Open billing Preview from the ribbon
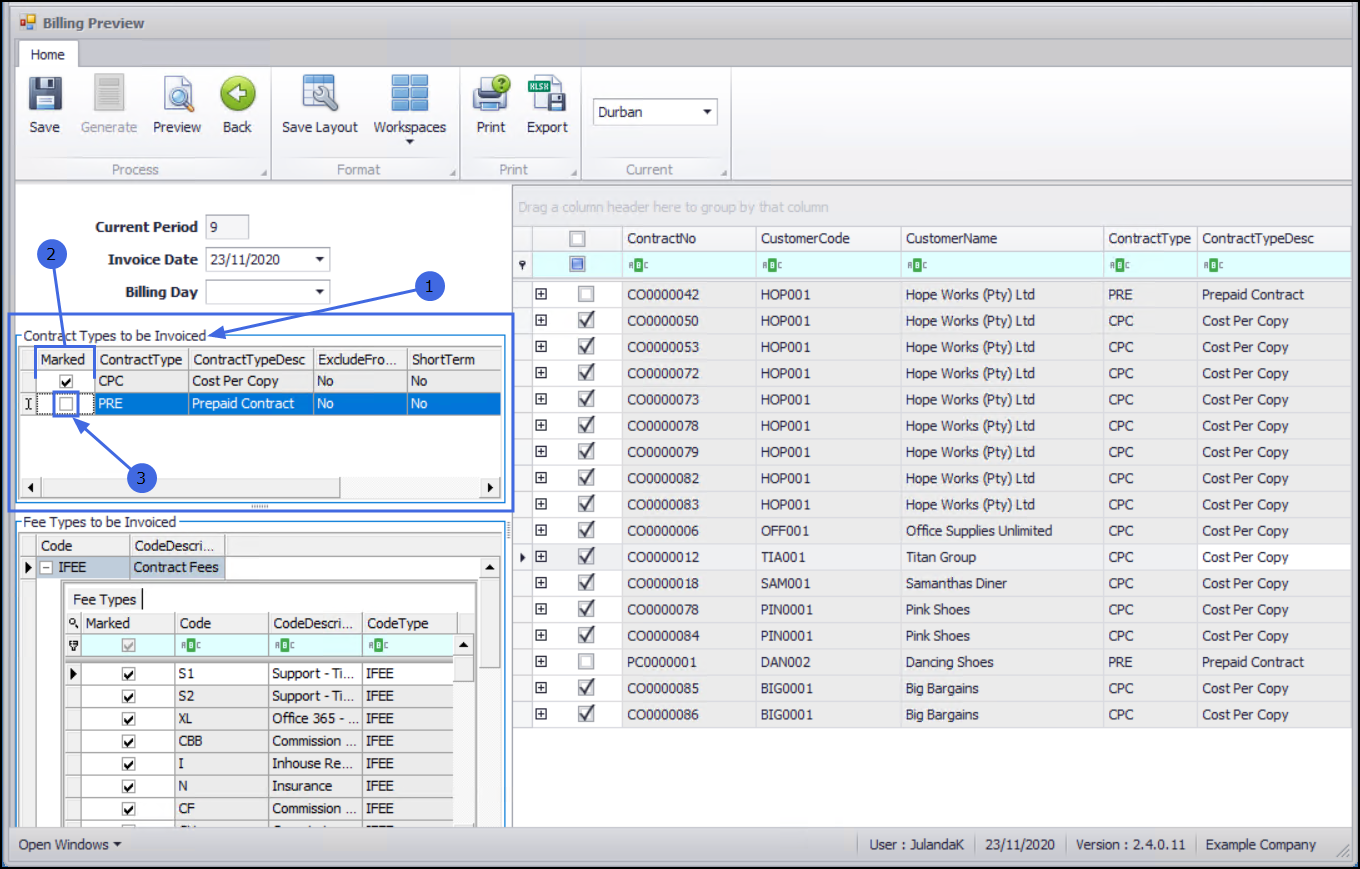1360x869 pixels. click(177, 95)
